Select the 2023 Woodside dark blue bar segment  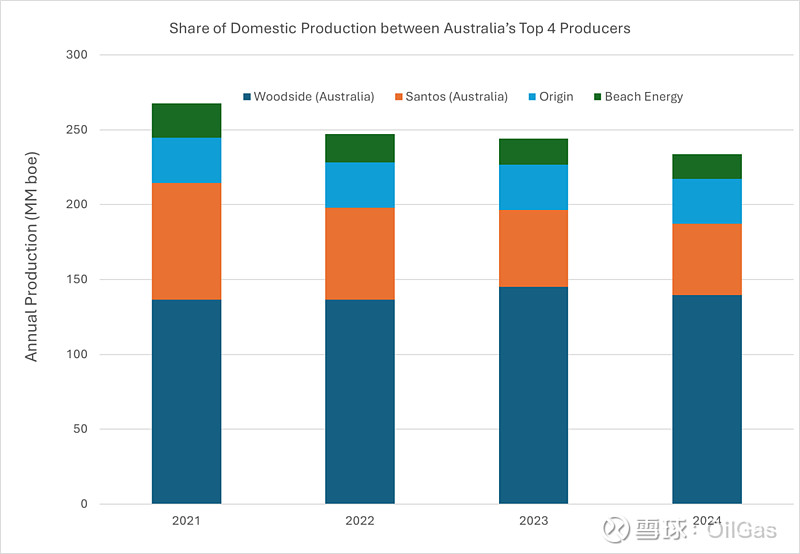tap(534, 395)
